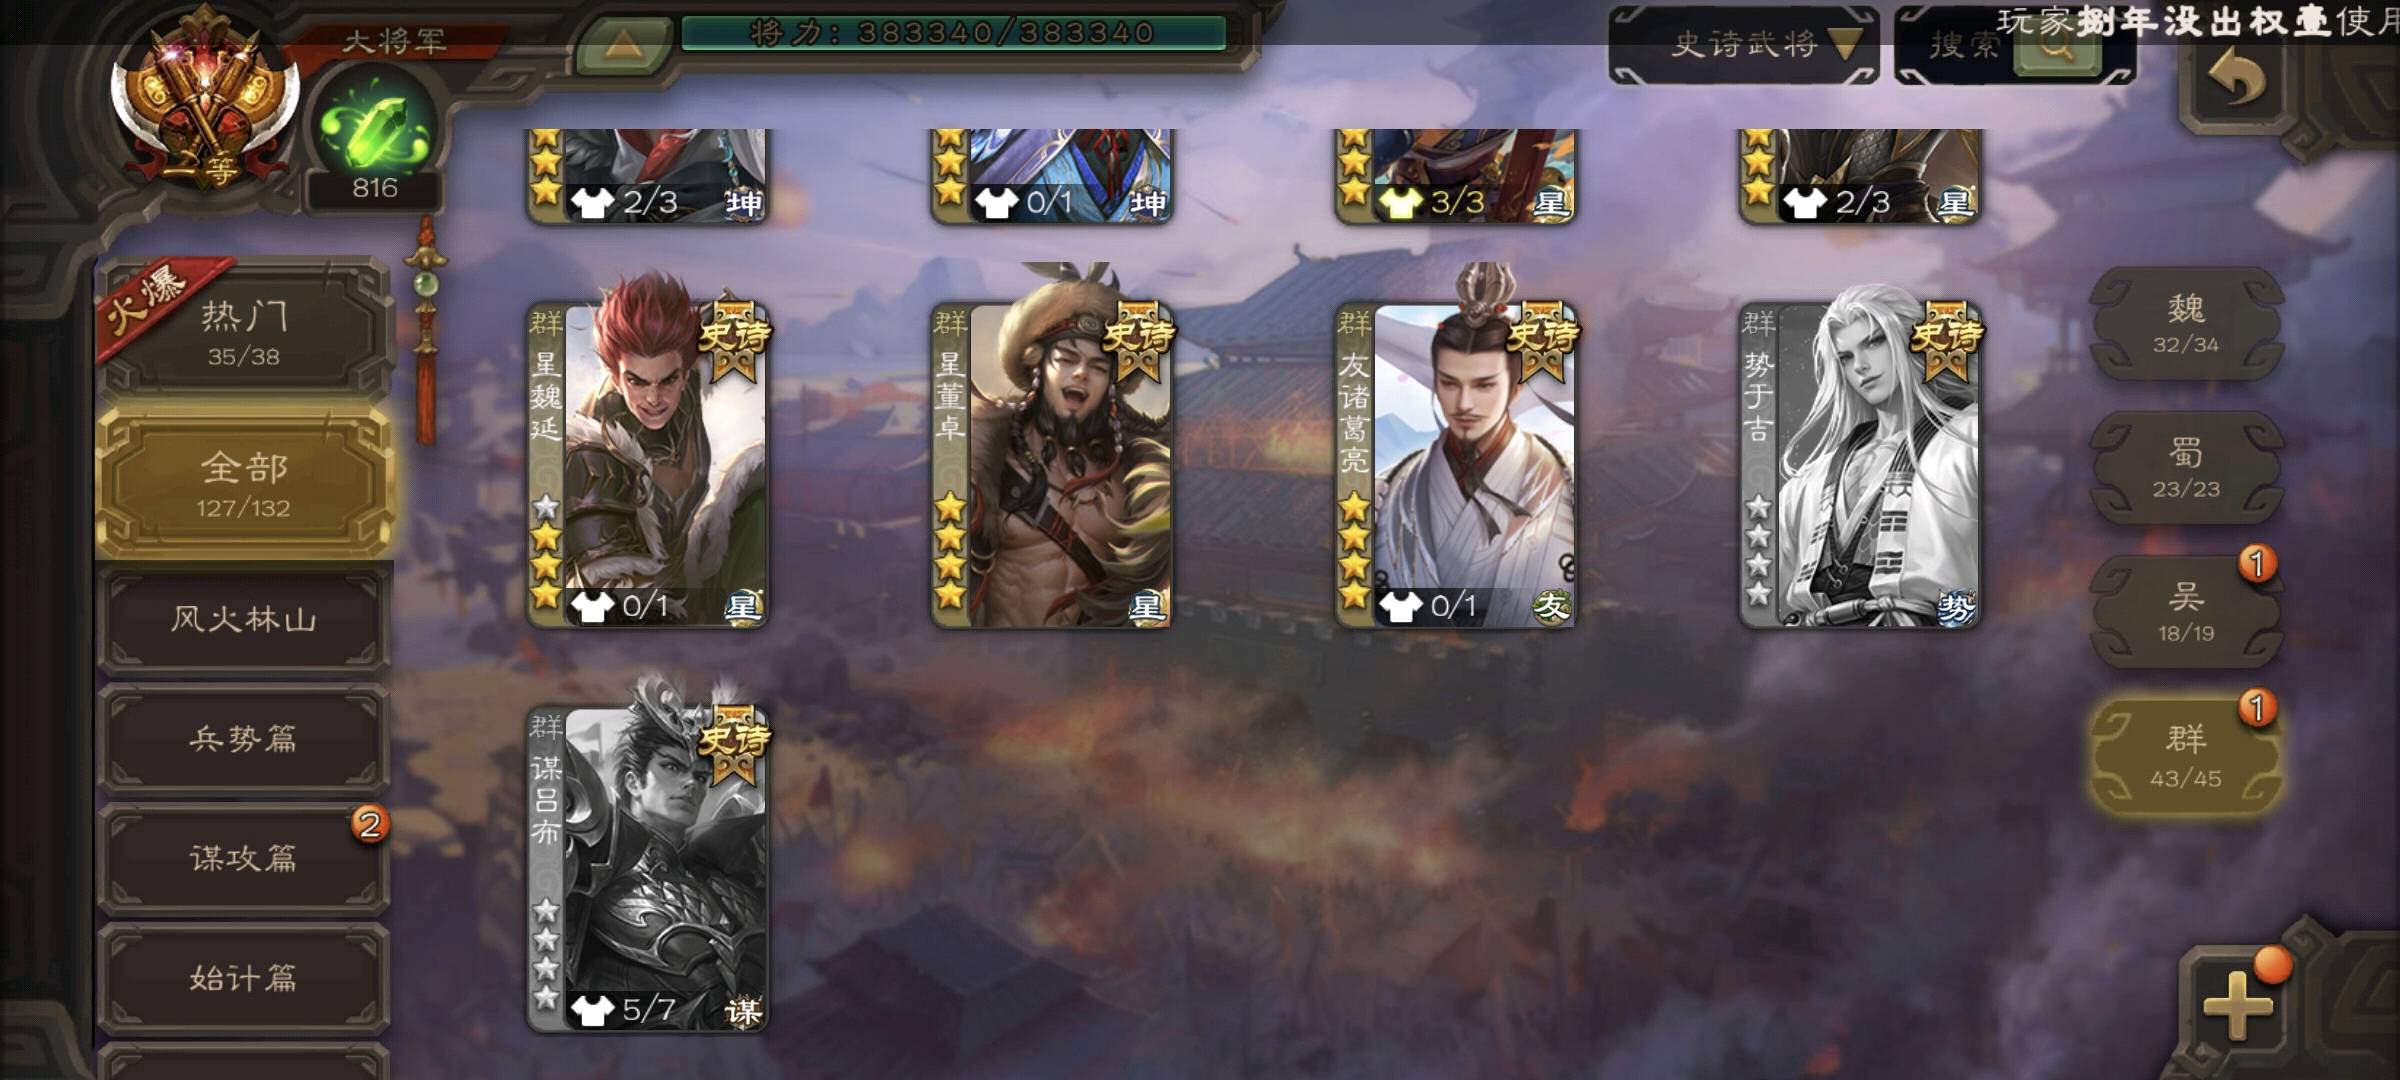Viewport: 2400px width, 1080px height.
Task: Open the 史诗武将 filter dropdown
Action: 1744,44
